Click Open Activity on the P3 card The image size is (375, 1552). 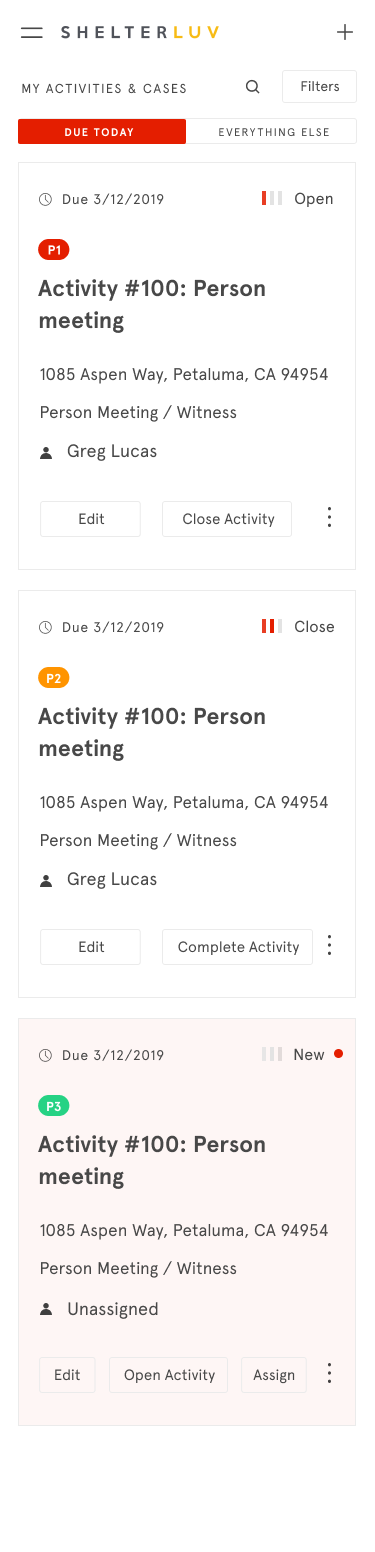tap(169, 1375)
